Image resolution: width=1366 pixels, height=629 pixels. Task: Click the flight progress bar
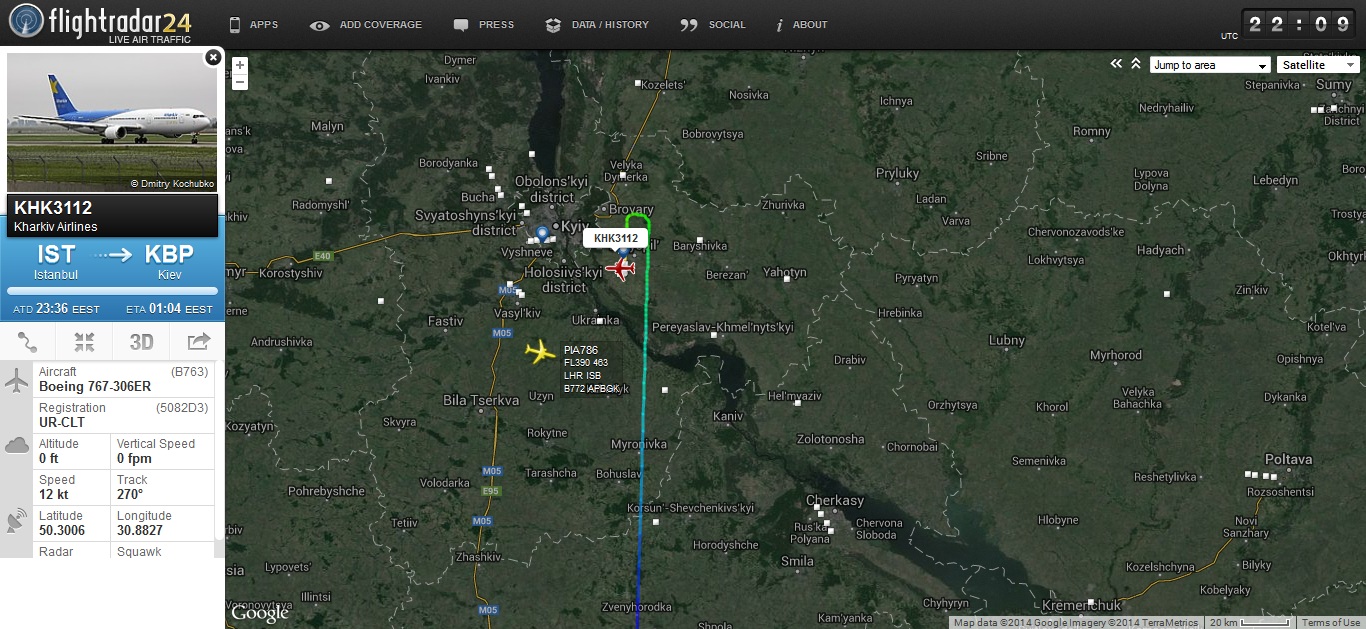pyautogui.click(x=112, y=291)
